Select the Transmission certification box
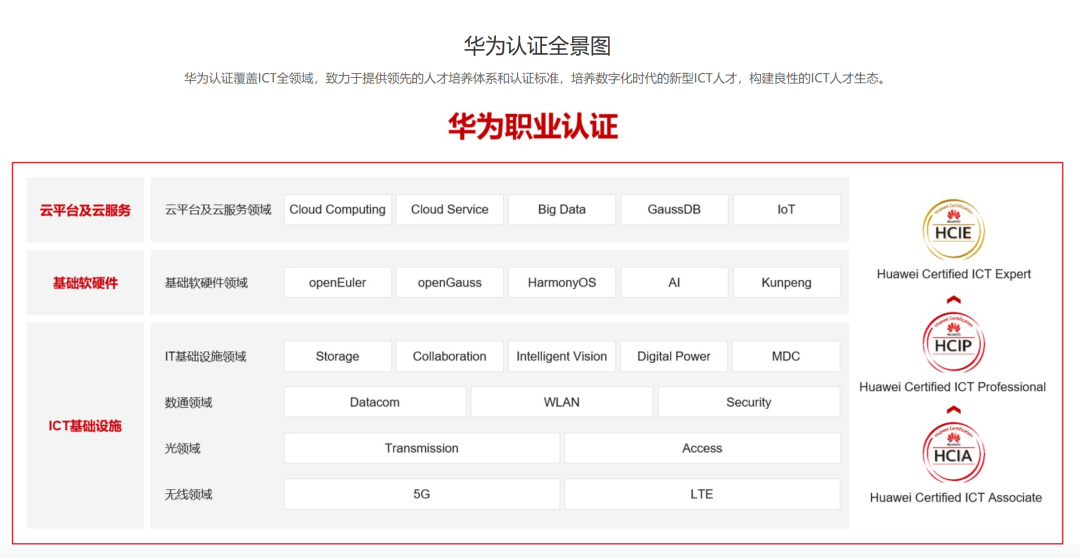1080x558 pixels. pyautogui.click(x=422, y=448)
